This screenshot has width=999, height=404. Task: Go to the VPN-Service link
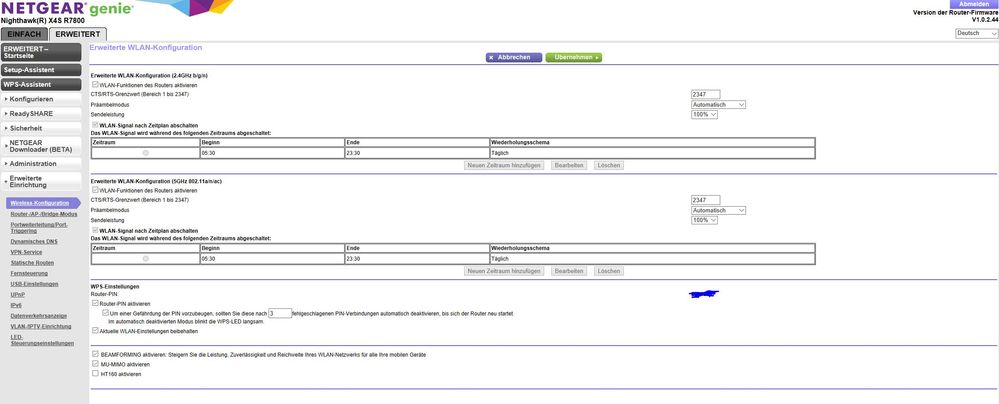point(27,252)
